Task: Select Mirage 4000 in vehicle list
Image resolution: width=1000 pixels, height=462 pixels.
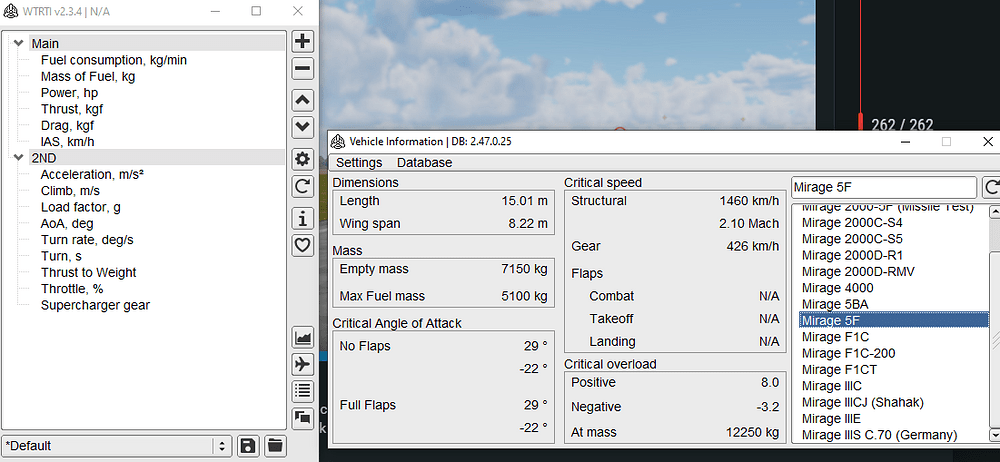Action: pyautogui.click(x=837, y=288)
